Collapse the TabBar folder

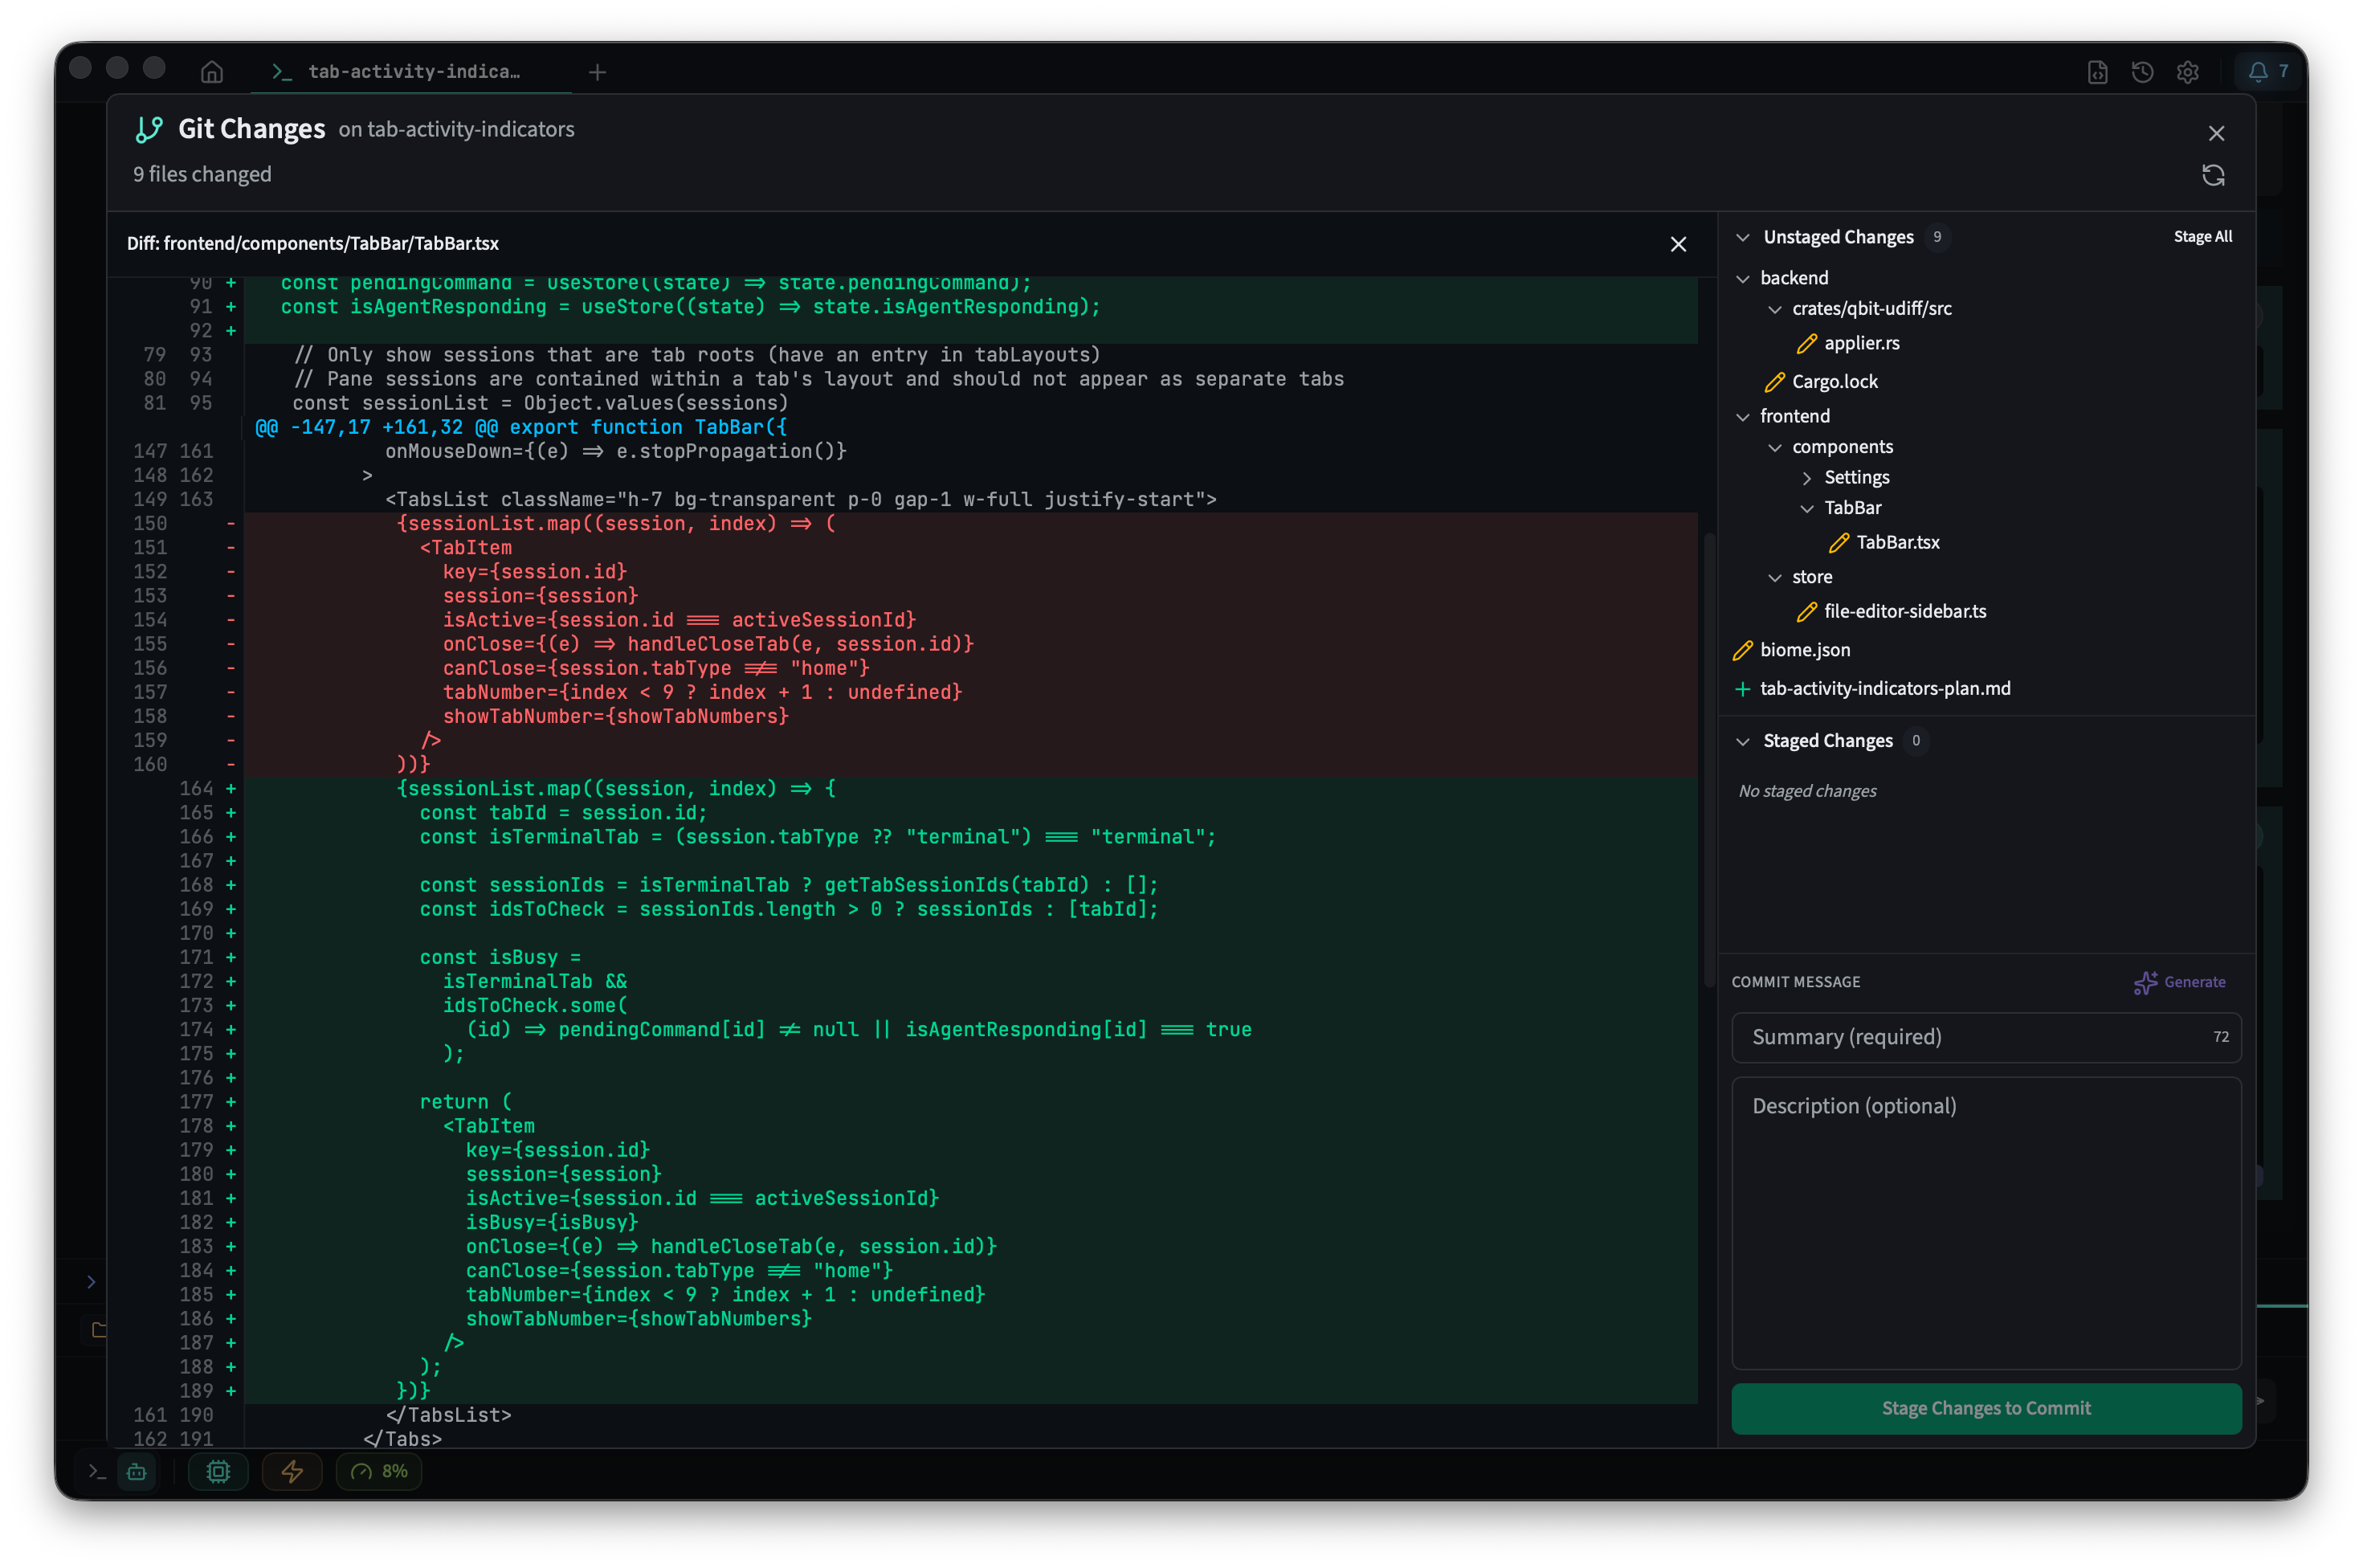point(1806,509)
